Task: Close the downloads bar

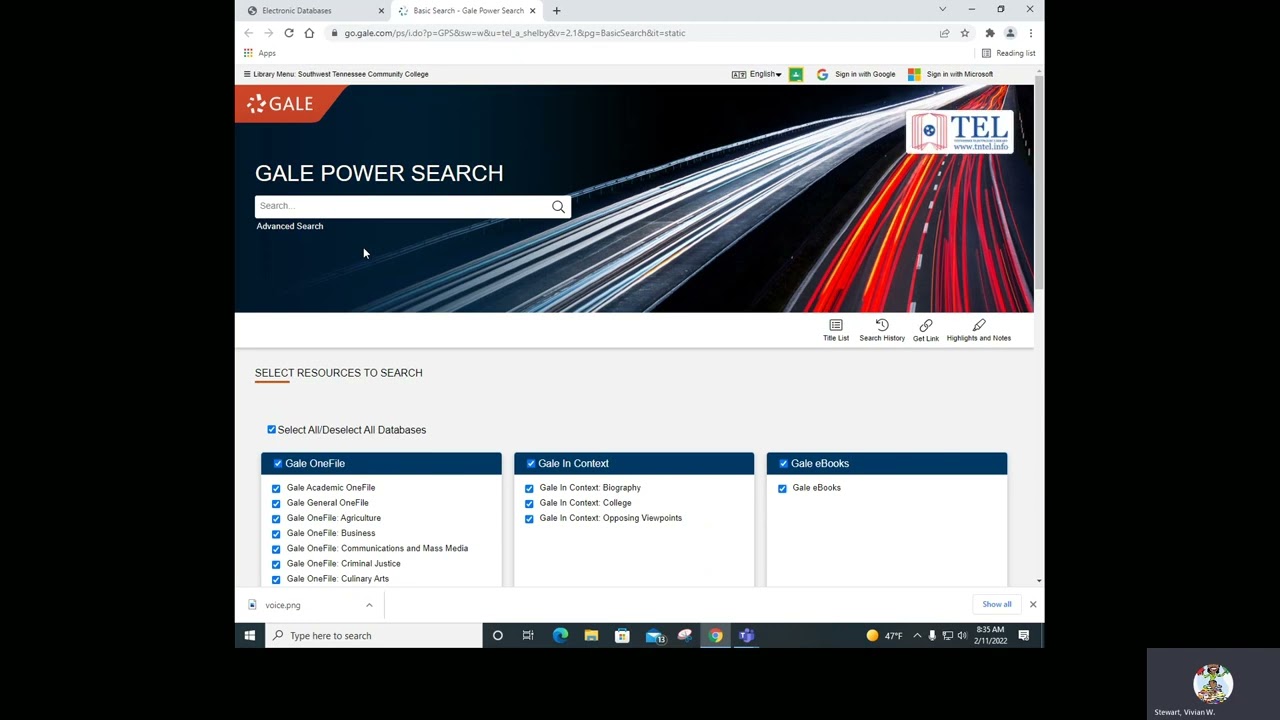Action: tap(1033, 604)
